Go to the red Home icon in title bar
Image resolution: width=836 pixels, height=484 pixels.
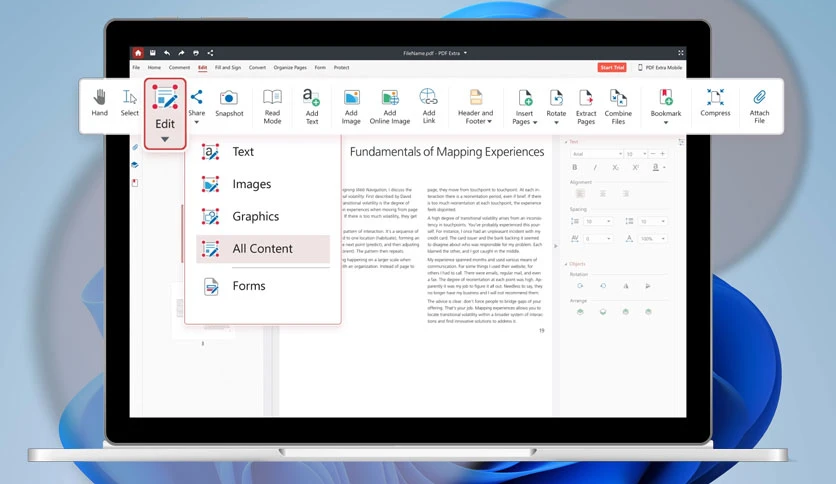point(138,53)
